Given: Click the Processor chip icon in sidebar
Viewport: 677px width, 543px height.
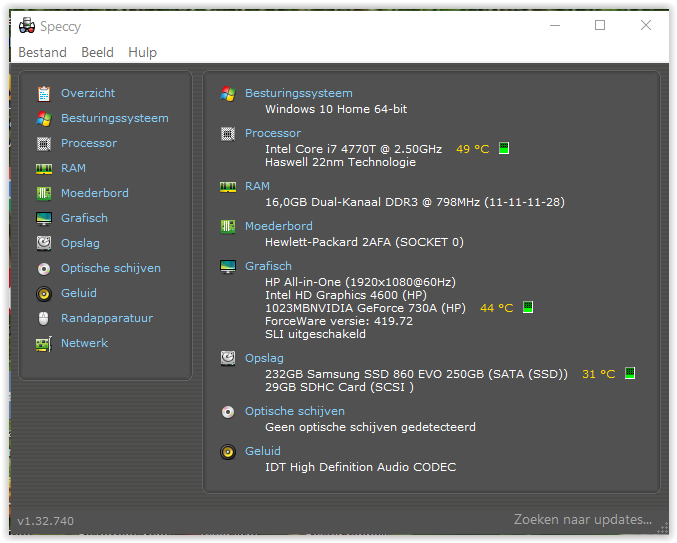Looking at the screenshot, I should point(43,143).
